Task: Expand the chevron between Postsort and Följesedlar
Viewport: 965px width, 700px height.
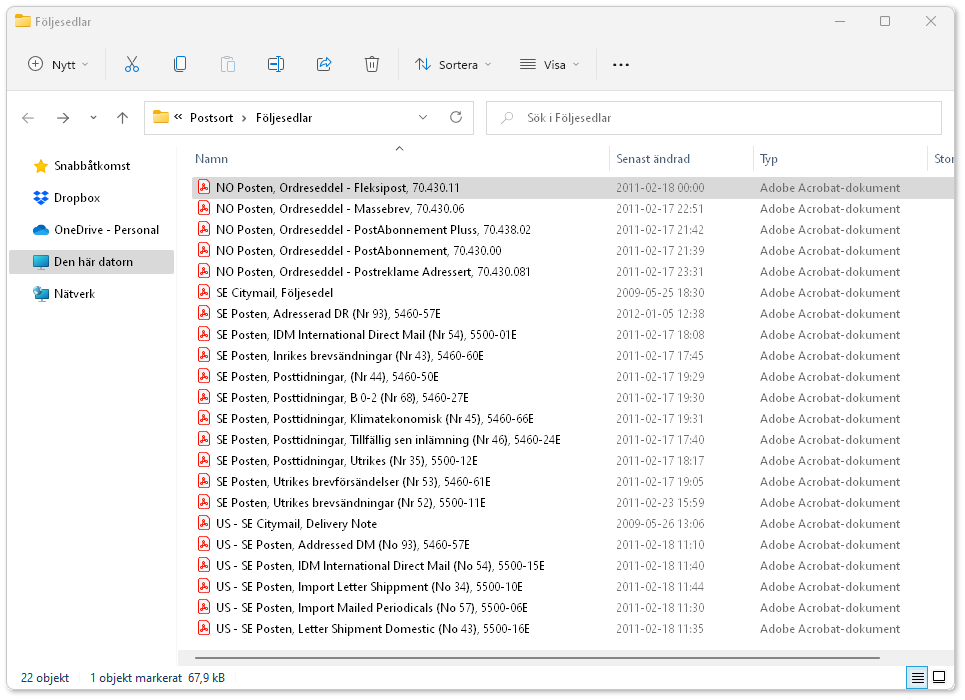Action: pyautogui.click(x=244, y=118)
